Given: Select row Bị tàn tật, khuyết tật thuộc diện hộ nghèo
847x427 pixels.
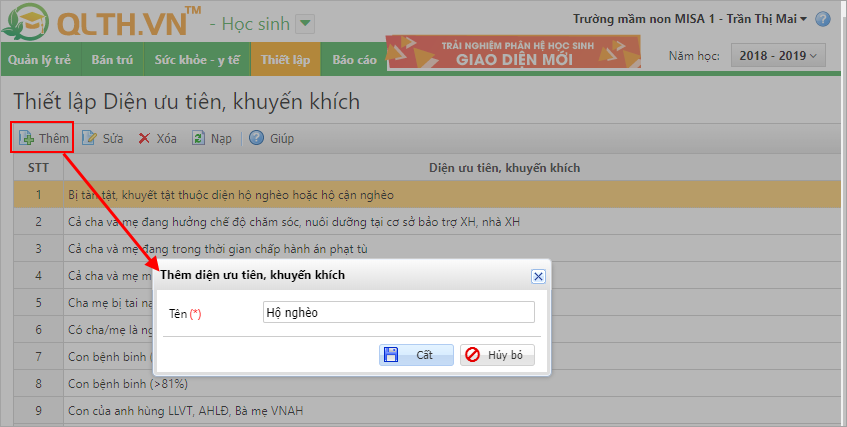Looking at the screenshot, I should point(427,195).
